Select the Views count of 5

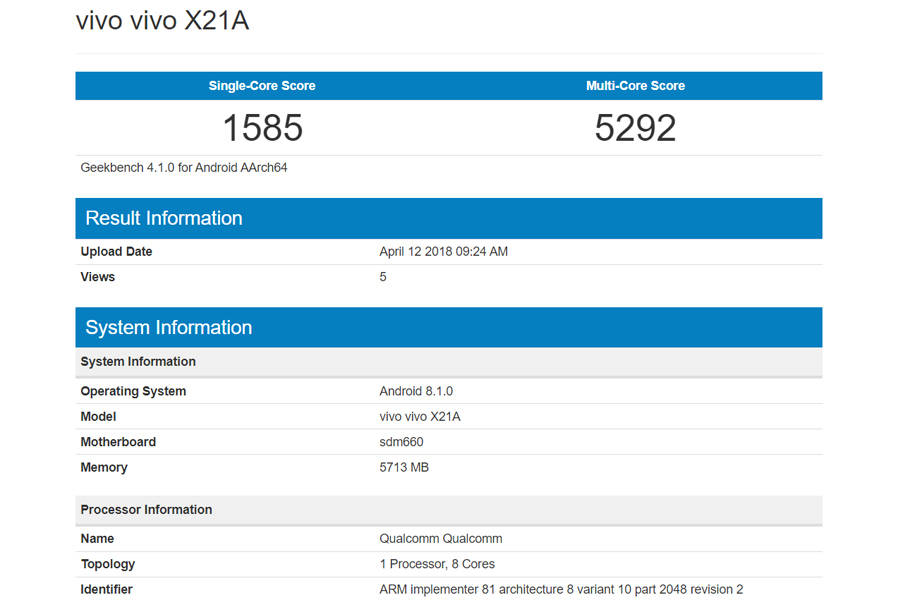coord(382,277)
